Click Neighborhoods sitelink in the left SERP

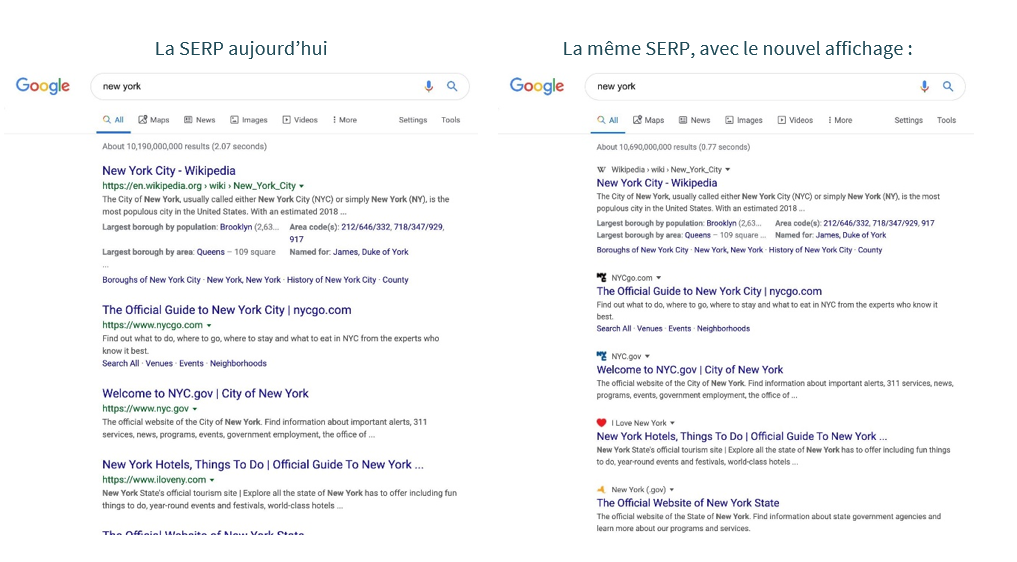(x=238, y=363)
